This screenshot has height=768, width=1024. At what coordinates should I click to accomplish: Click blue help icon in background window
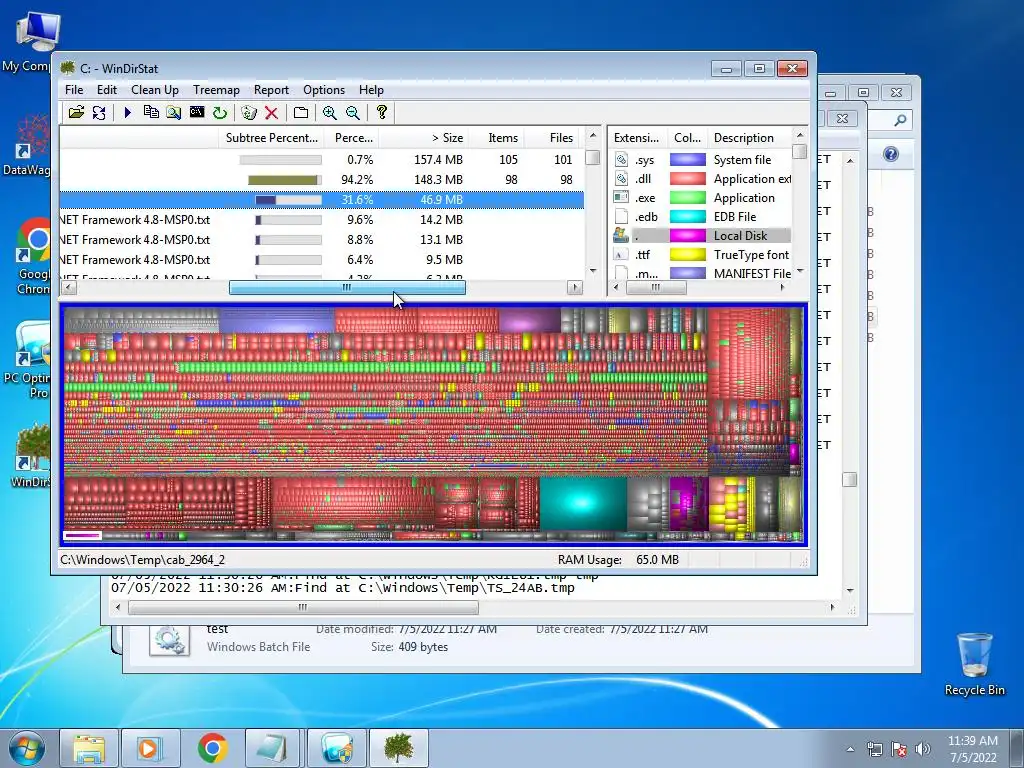click(891, 154)
